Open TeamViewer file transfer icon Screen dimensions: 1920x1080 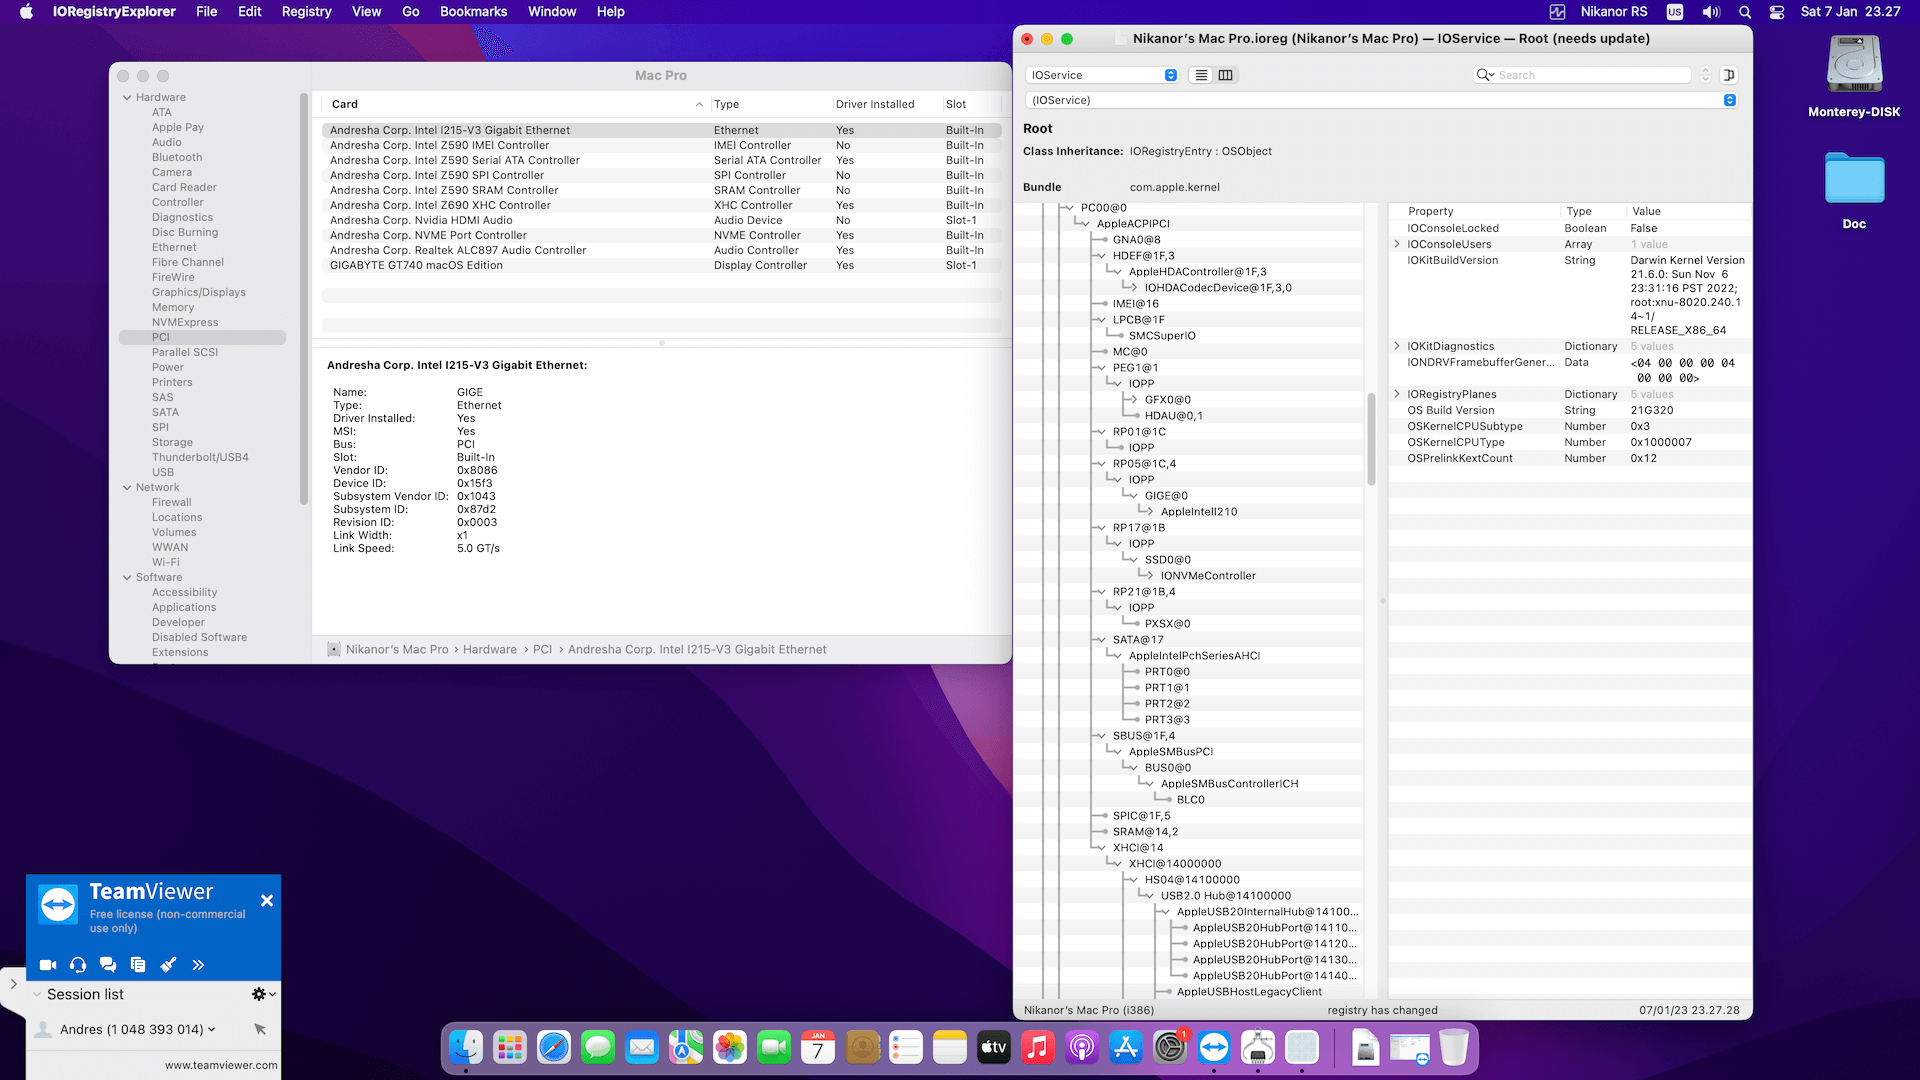coord(138,965)
